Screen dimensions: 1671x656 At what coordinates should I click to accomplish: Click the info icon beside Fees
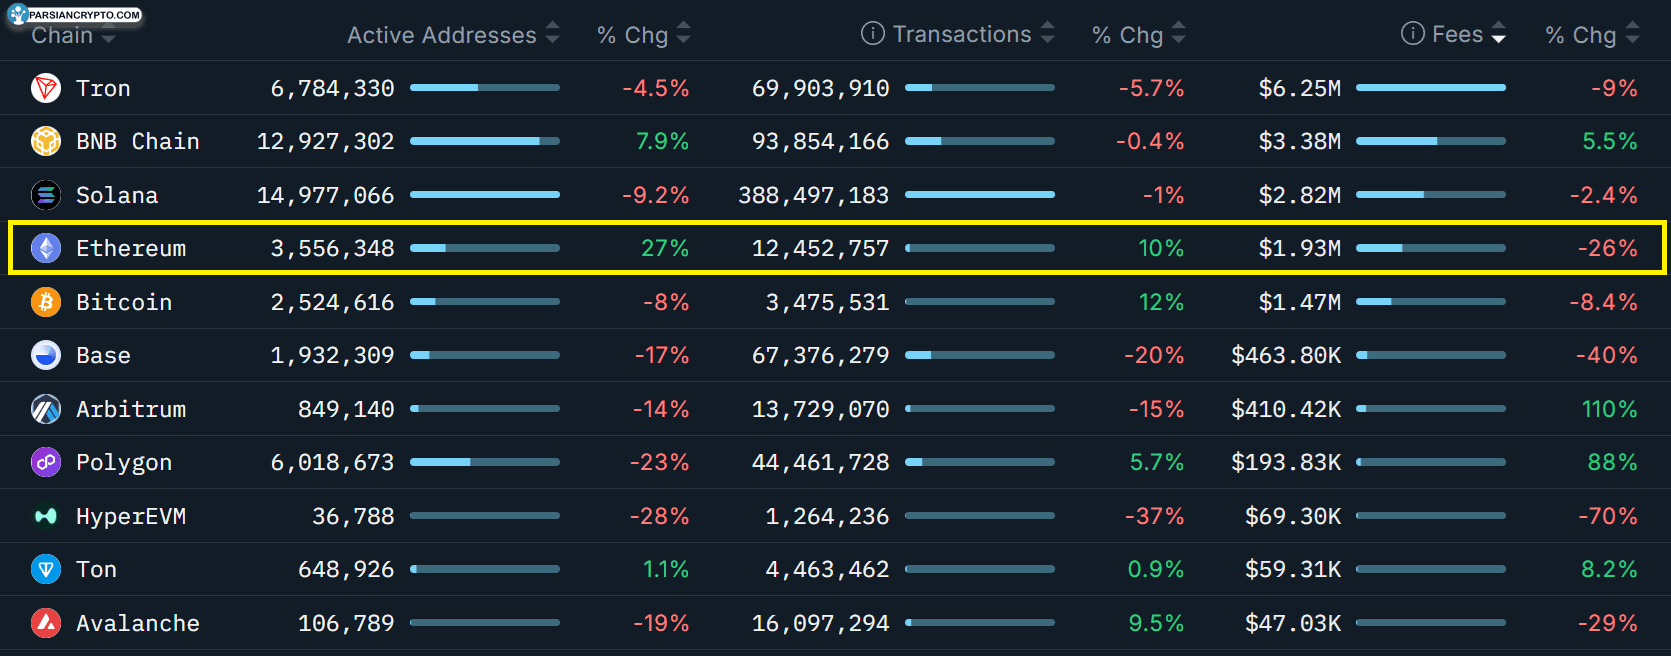1413,34
